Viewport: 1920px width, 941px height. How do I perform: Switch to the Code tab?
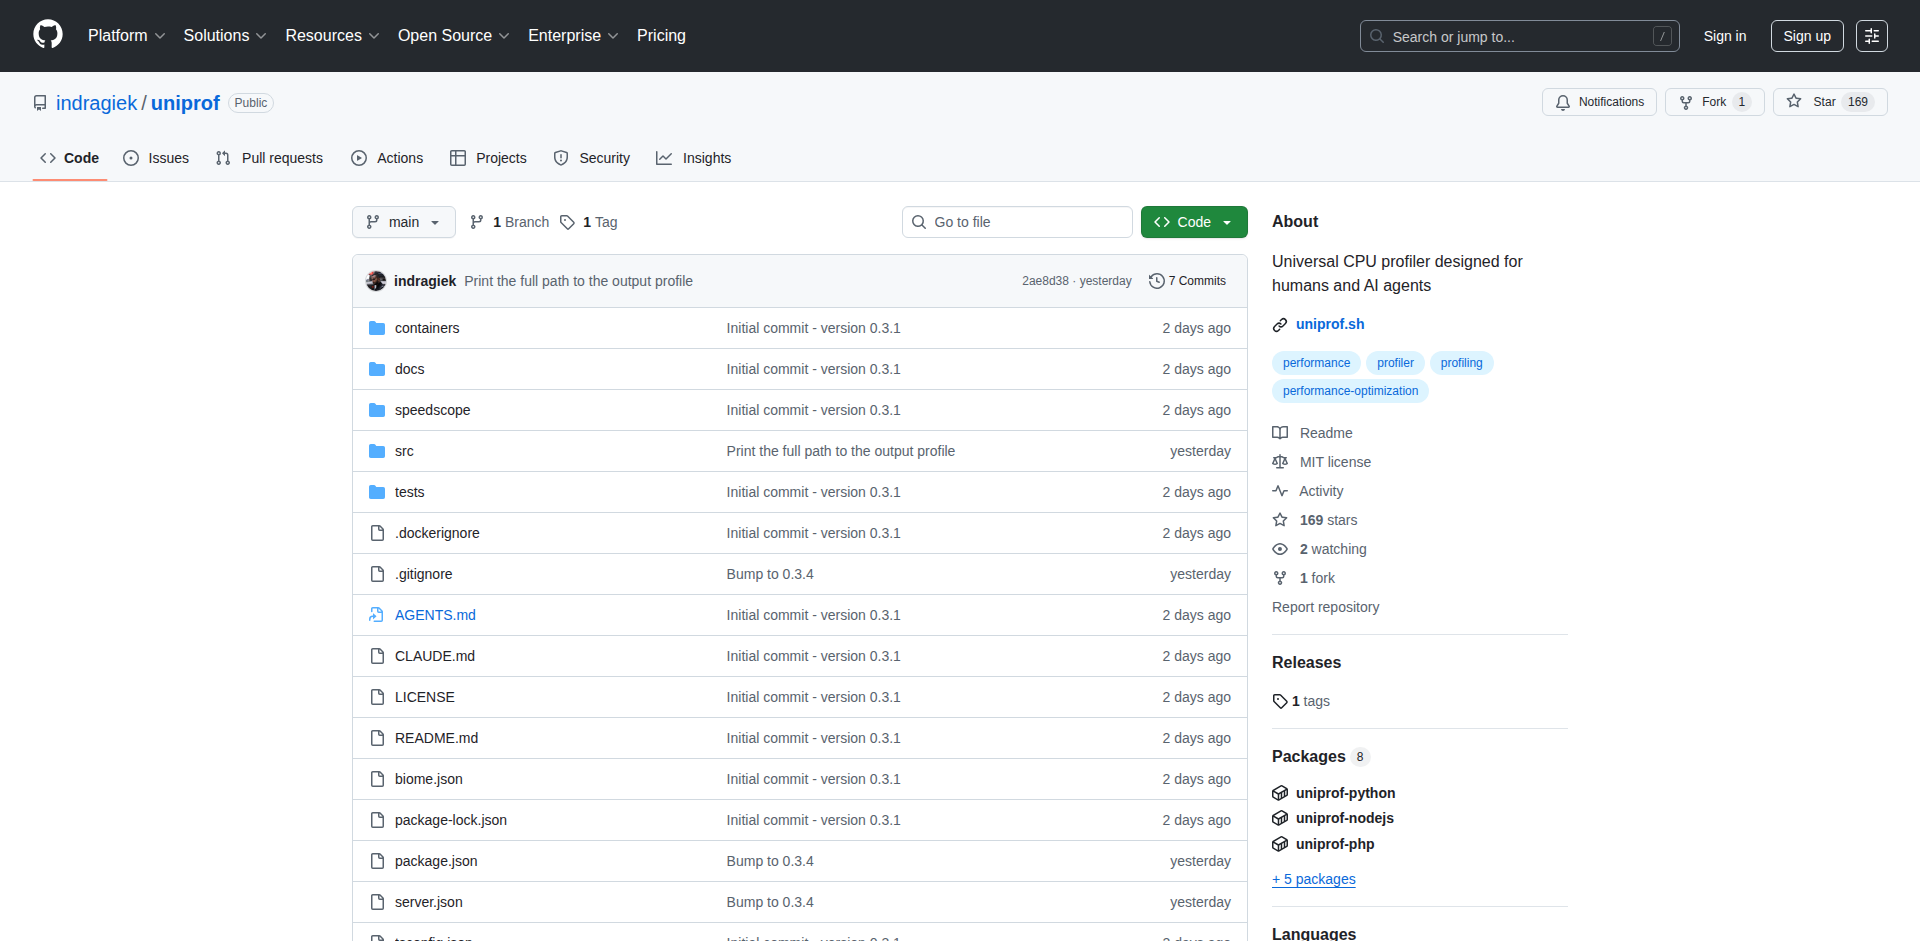pos(70,158)
